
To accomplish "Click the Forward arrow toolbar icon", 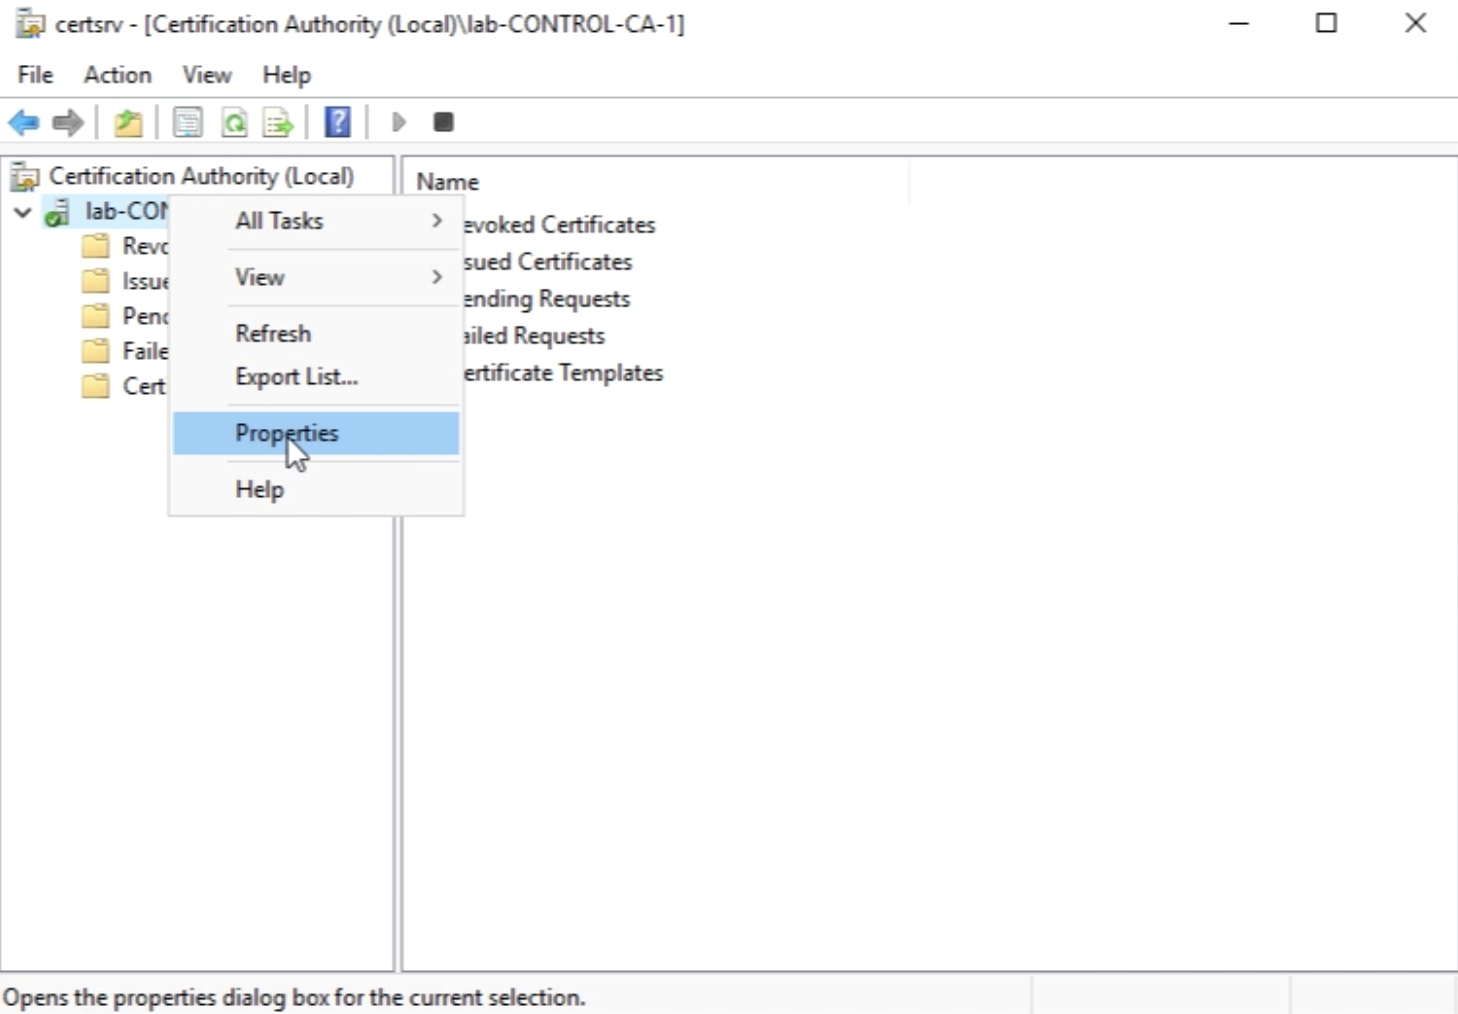I will coord(68,123).
